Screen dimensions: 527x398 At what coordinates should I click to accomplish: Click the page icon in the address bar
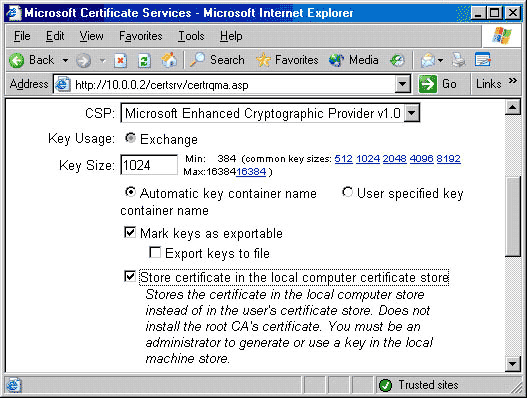pos(63,84)
